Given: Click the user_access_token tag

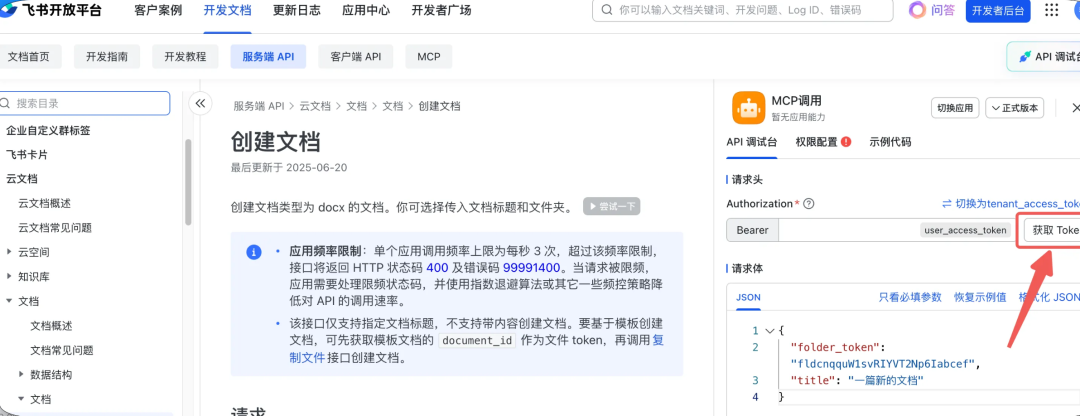Looking at the screenshot, I should click(x=966, y=231).
